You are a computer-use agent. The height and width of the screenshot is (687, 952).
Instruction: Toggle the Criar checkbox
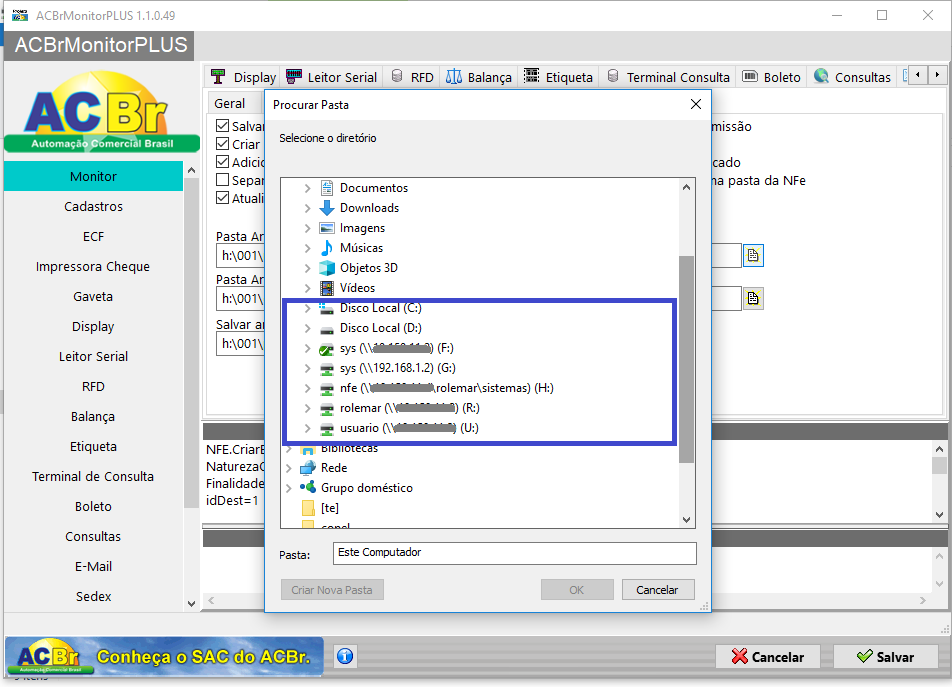223,144
